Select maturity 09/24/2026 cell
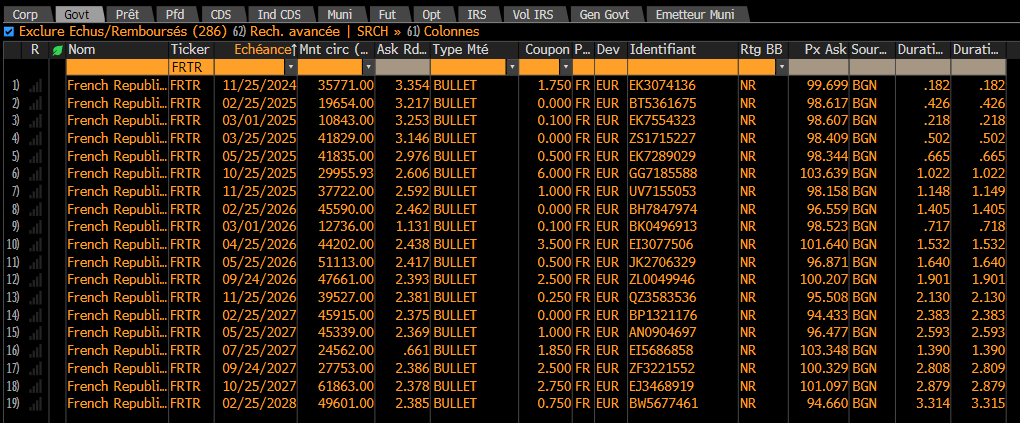Screen dimensions: 1020x423 pyautogui.click(x=260, y=279)
